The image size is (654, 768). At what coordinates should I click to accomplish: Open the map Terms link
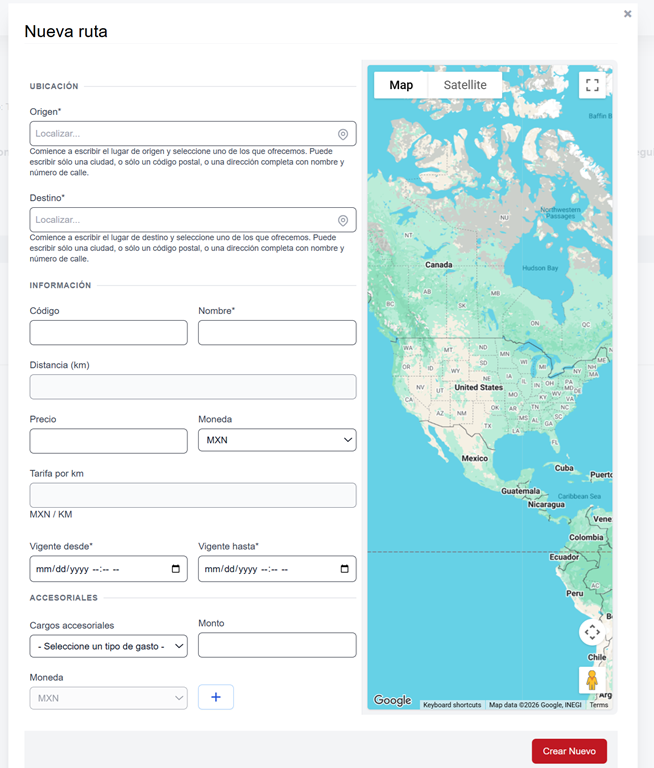[599, 705]
